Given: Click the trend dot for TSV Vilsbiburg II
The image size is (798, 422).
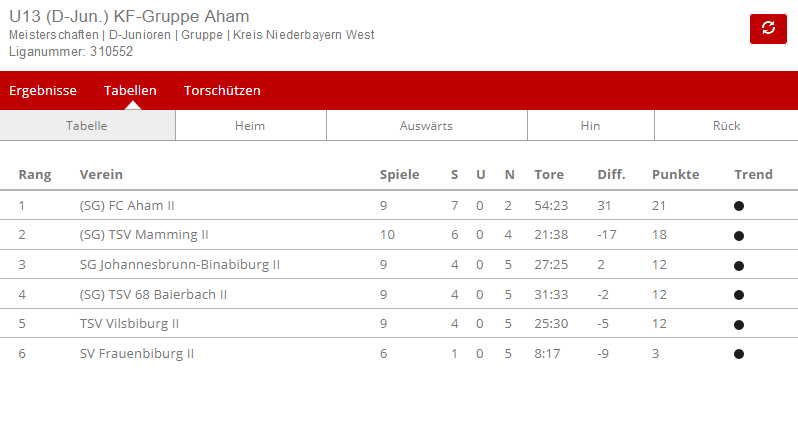Looking at the screenshot, I should coord(739,325).
